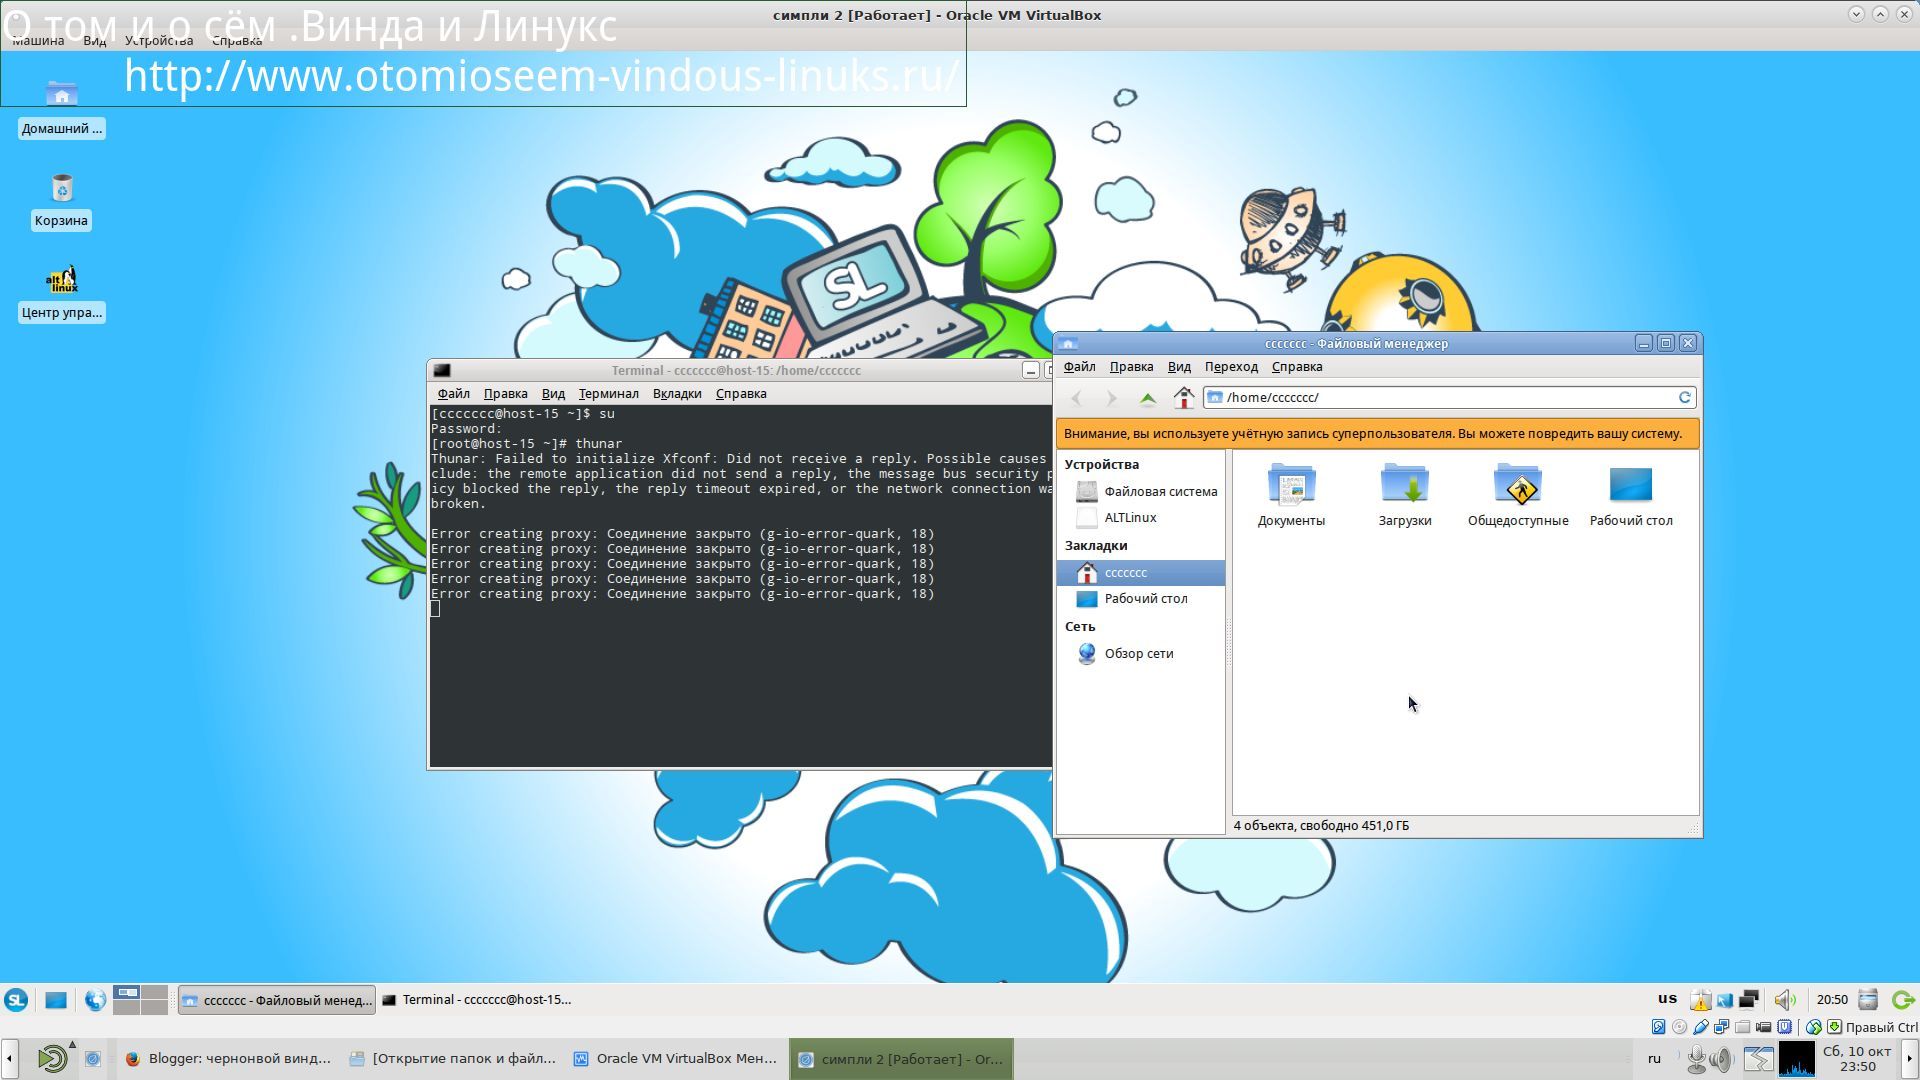The width and height of the screenshot is (1920, 1080).
Task: Open the Центр управления desktop icon
Action: pos(61,292)
